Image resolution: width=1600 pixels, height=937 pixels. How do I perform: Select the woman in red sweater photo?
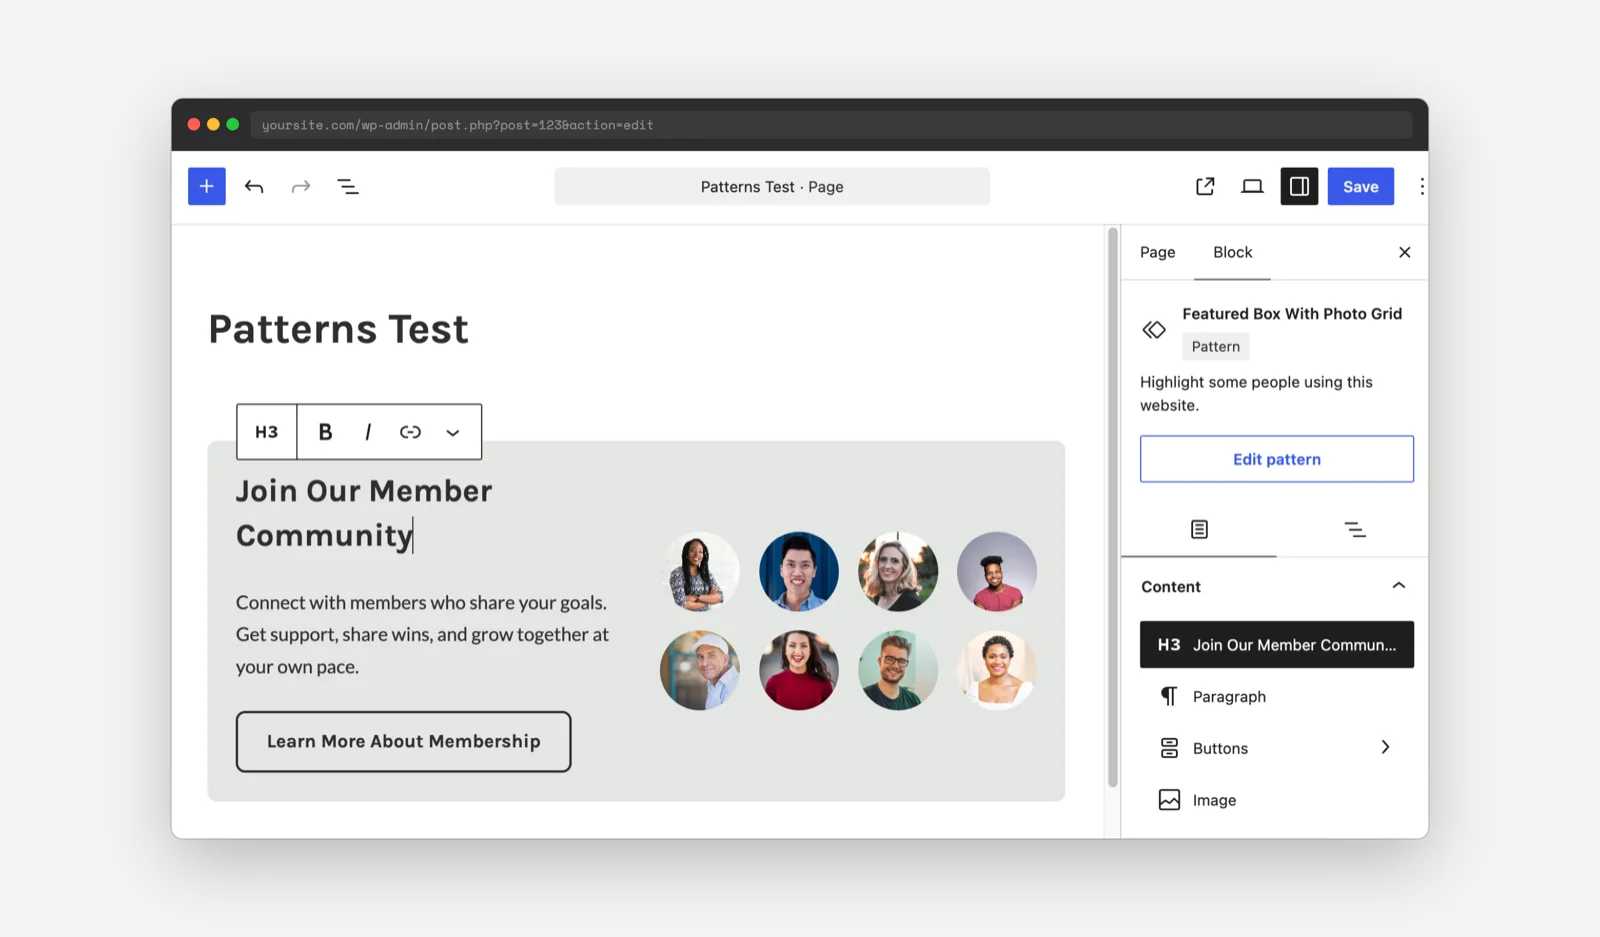798,670
